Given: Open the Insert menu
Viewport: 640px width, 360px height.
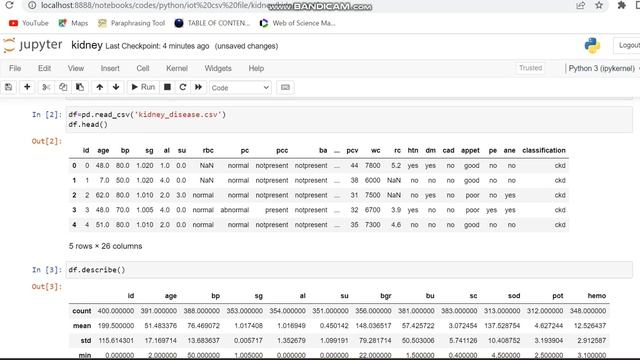Looking at the screenshot, I should [x=110, y=68].
